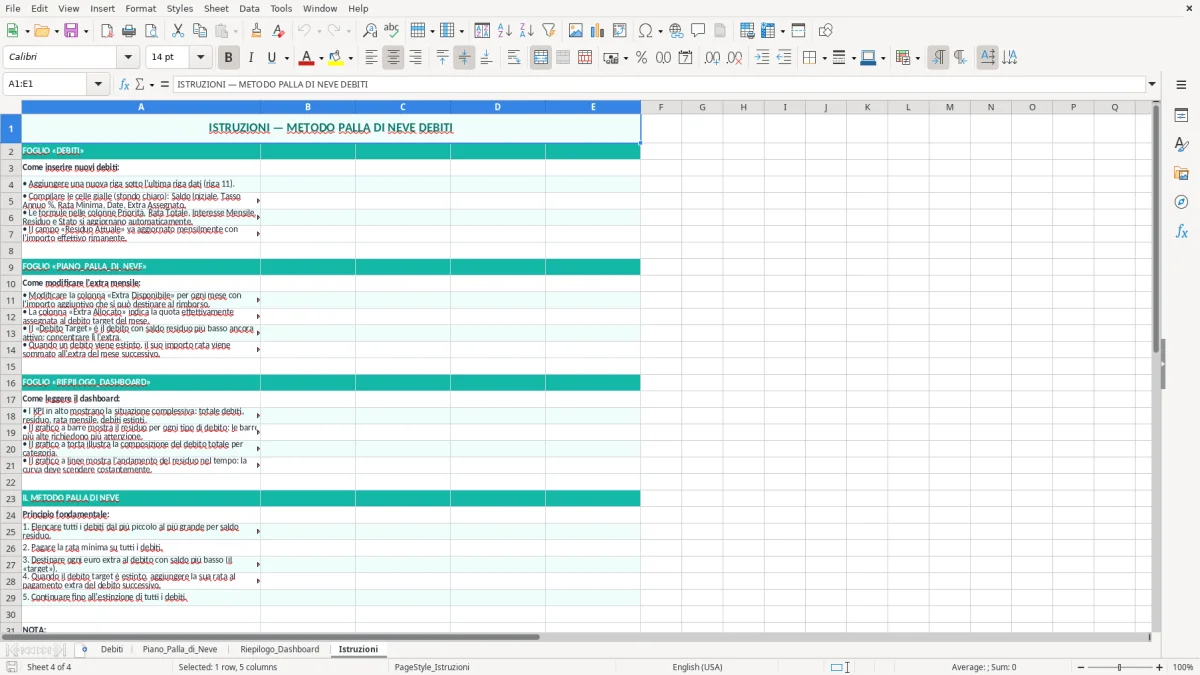Toggle Center Horizontally alignment
The height and width of the screenshot is (675, 1200).
(393, 58)
